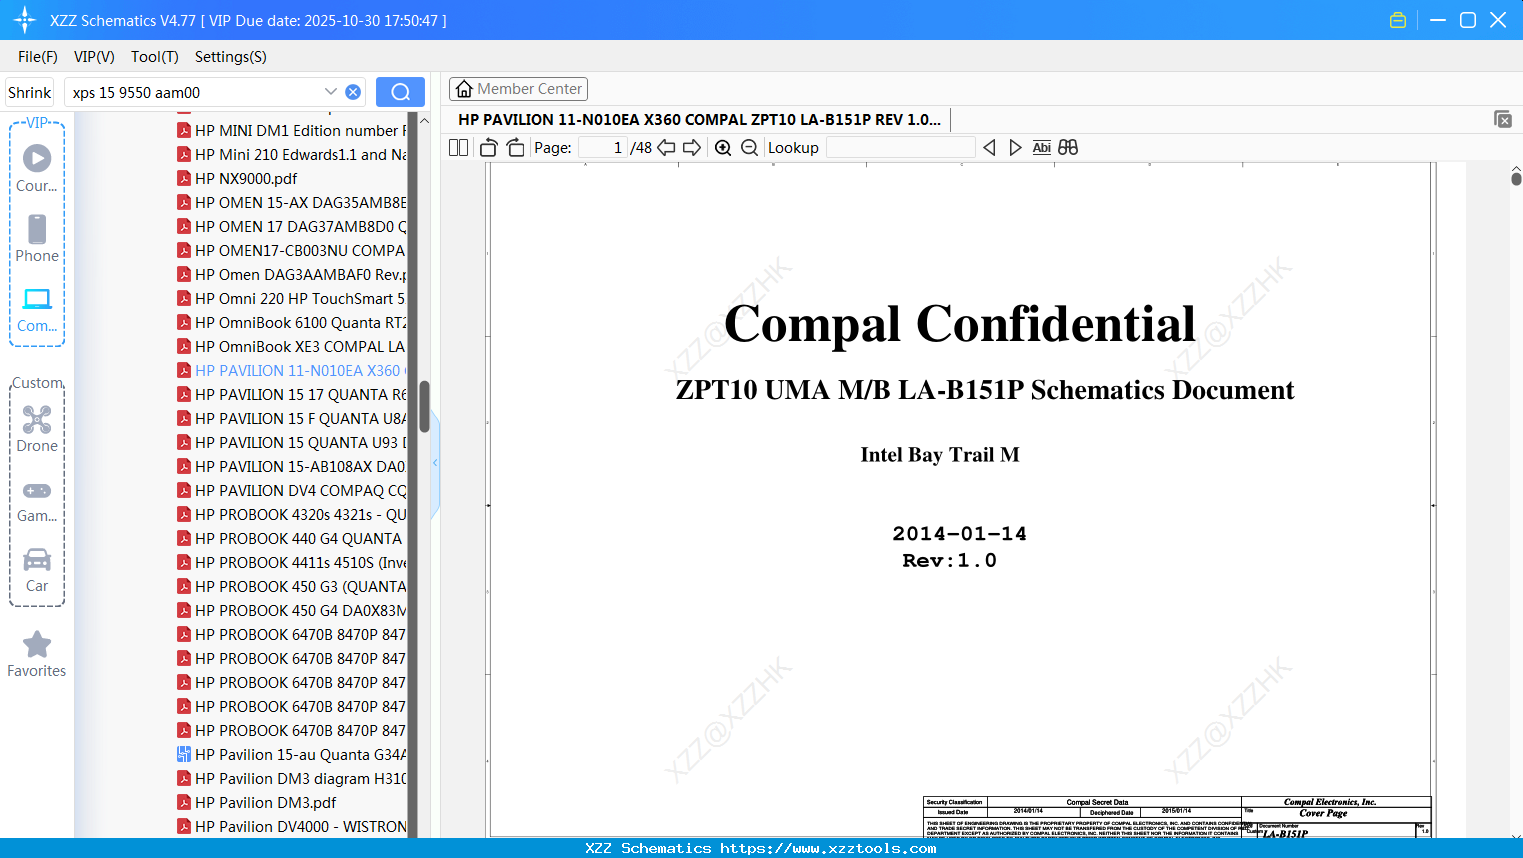
Task: Select the Phone category icon
Action: pos(37,238)
